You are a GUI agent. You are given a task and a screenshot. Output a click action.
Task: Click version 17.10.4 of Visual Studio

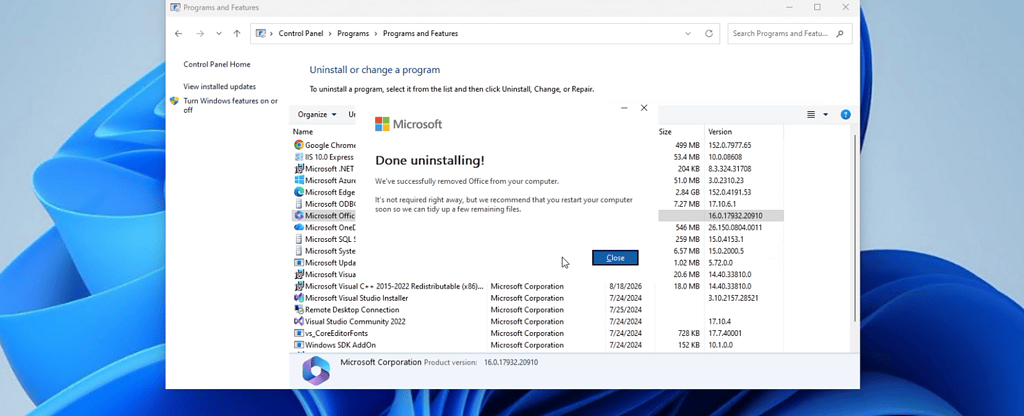[x=720, y=321]
